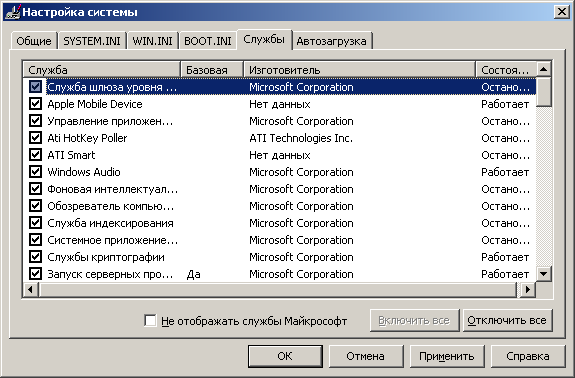Viewport: 575px width, 378px height.
Task: Select the 'Apple Mobile Device' row text
Action: [x=95, y=104]
